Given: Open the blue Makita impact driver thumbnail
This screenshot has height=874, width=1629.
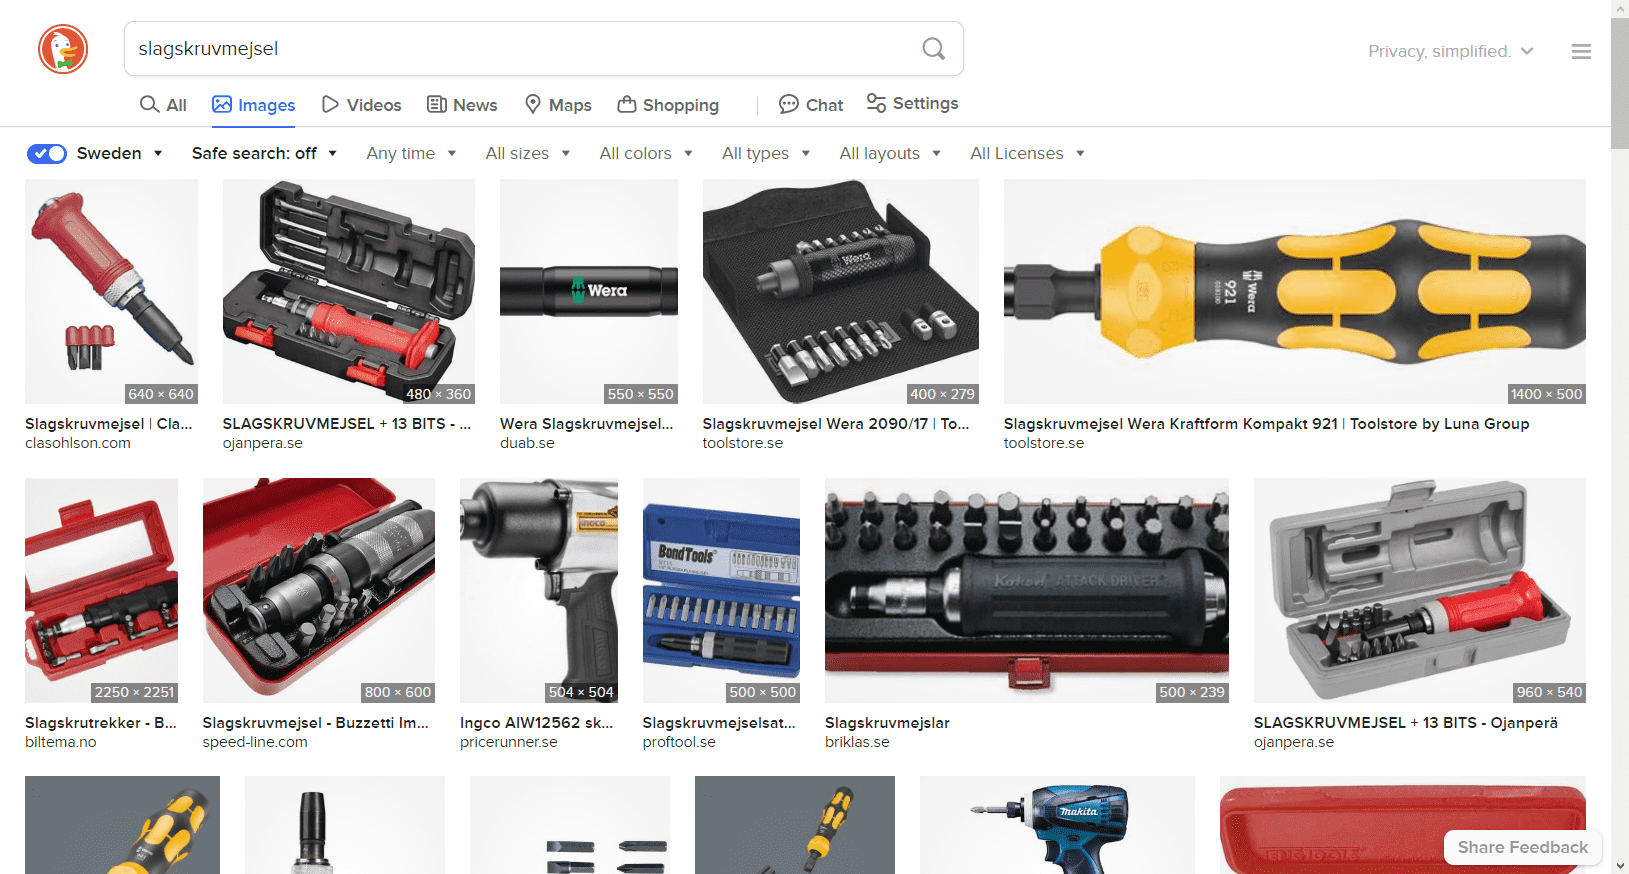Looking at the screenshot, I should (1056, 824).
